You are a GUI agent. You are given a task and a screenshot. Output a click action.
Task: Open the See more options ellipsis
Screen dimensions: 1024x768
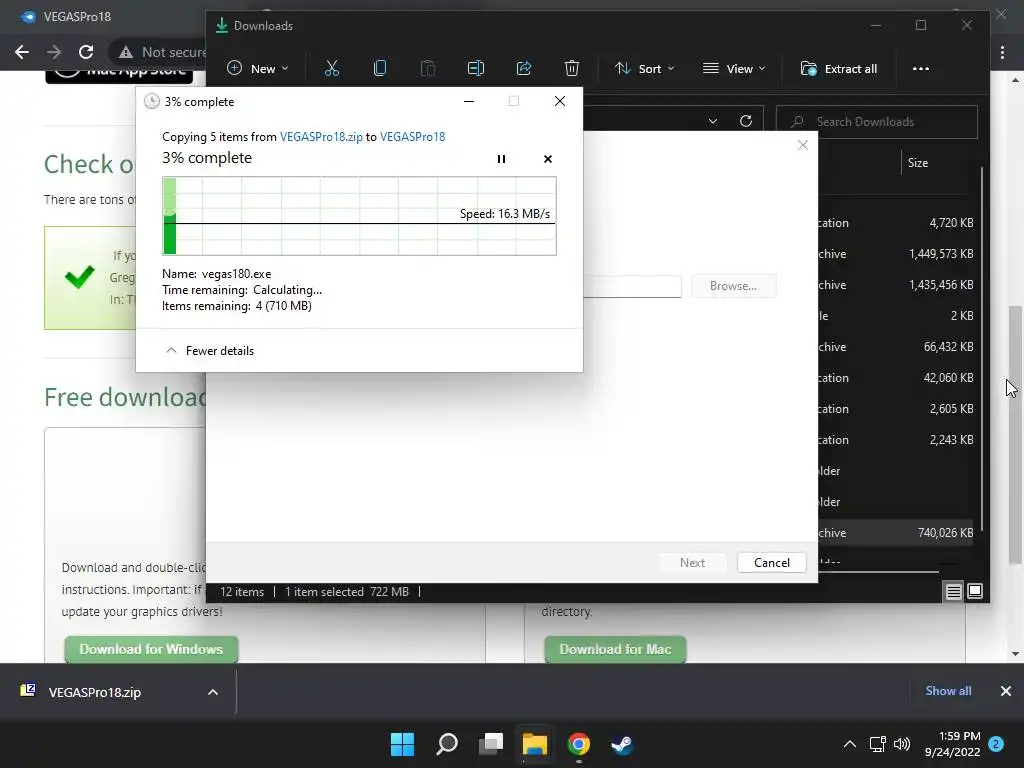921,69
